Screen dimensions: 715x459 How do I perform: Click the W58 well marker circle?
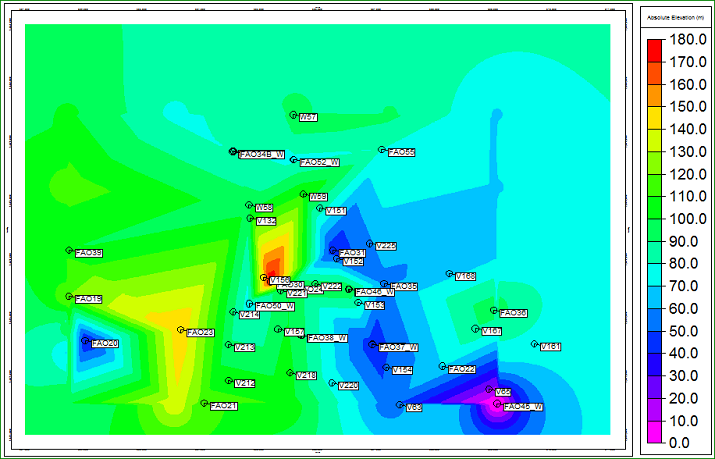point(249,205)
